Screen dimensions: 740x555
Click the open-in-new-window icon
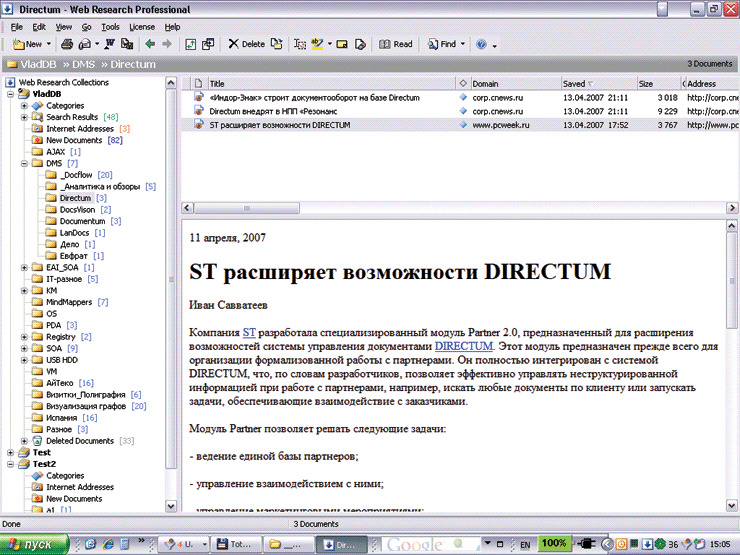pos(208,44)
